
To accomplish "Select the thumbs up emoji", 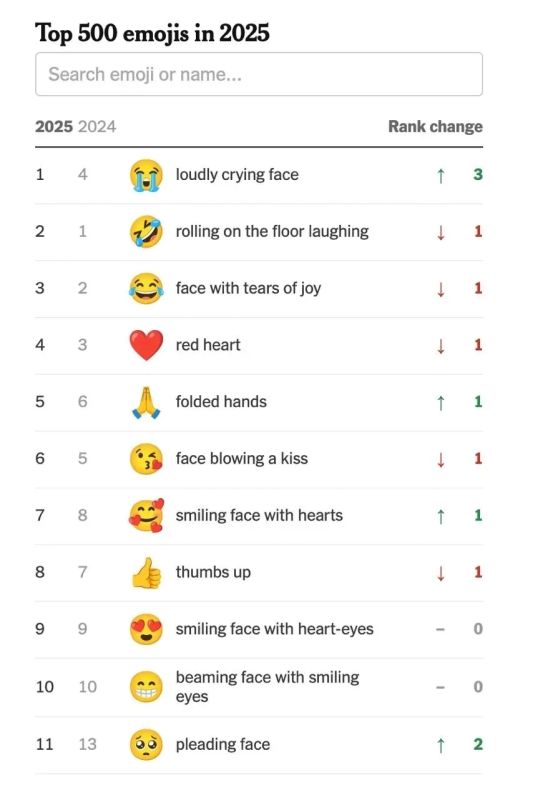I will pos(146,572).
